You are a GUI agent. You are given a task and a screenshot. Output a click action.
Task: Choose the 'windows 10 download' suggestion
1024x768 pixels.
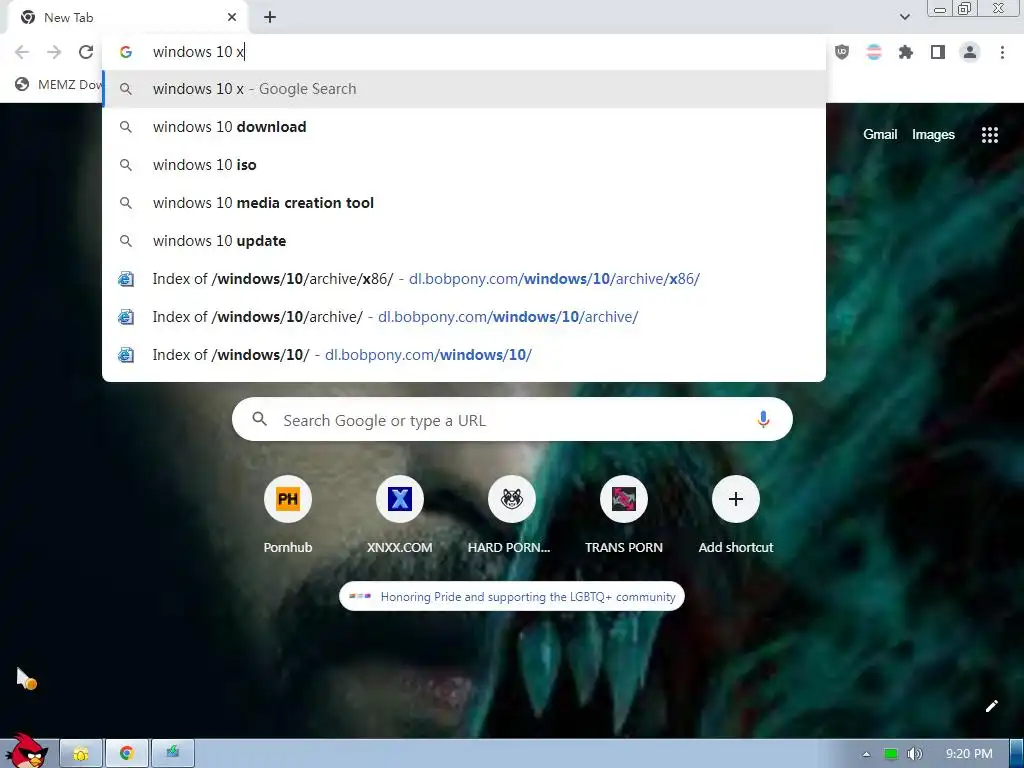click(464, 127)
